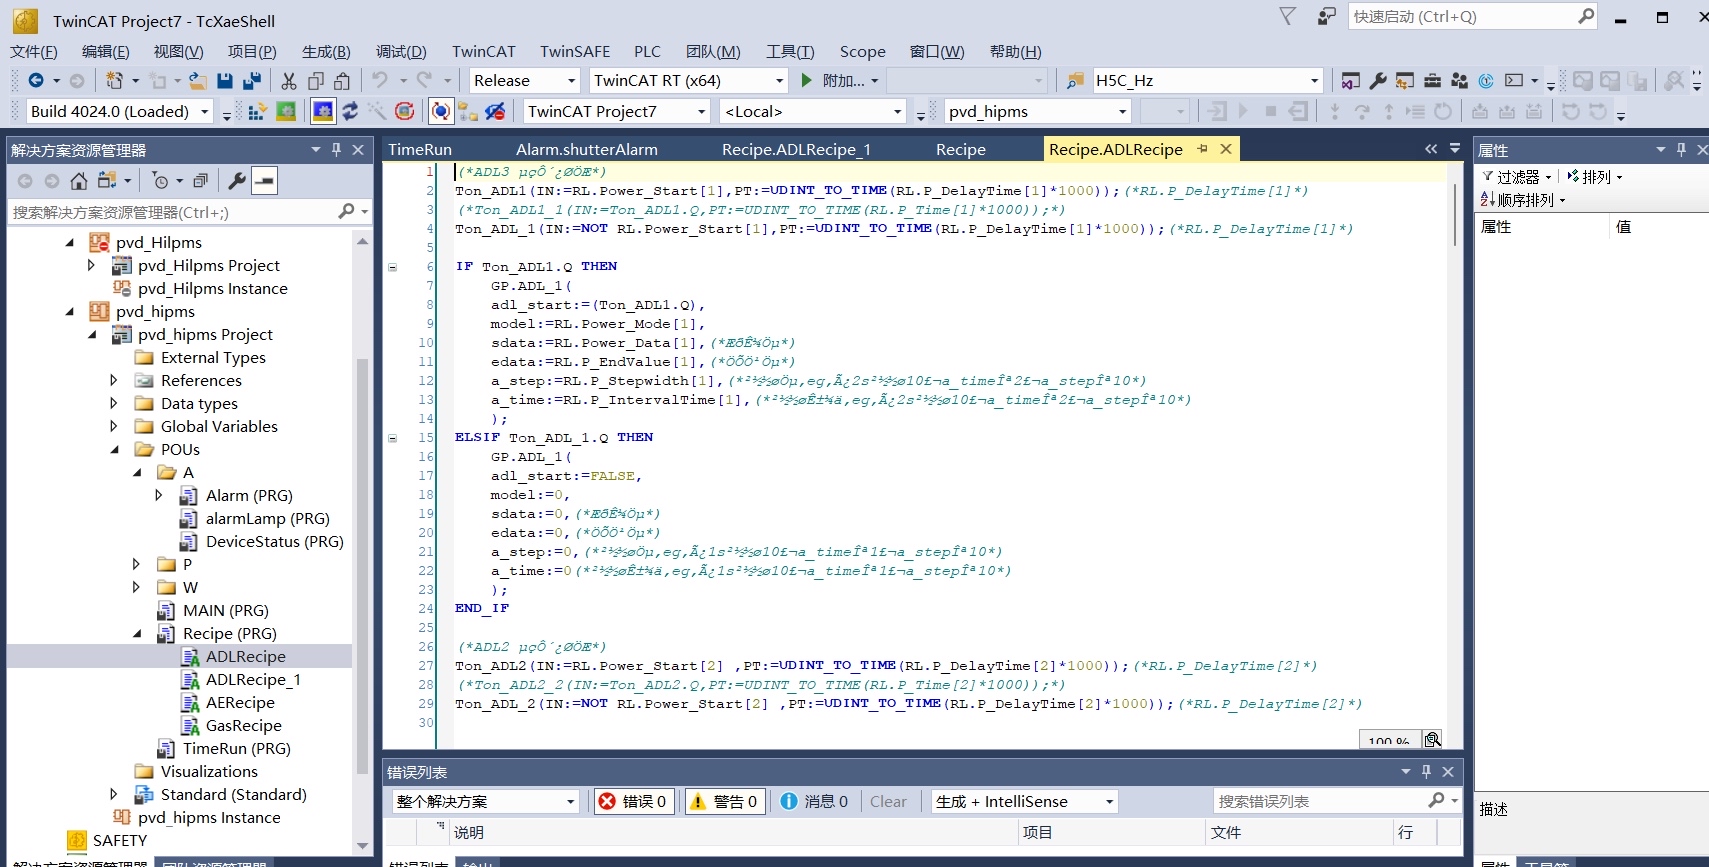Toggle the Warnings 0 filter button
Screen dimensions: 1709x867
click(725, 801)
